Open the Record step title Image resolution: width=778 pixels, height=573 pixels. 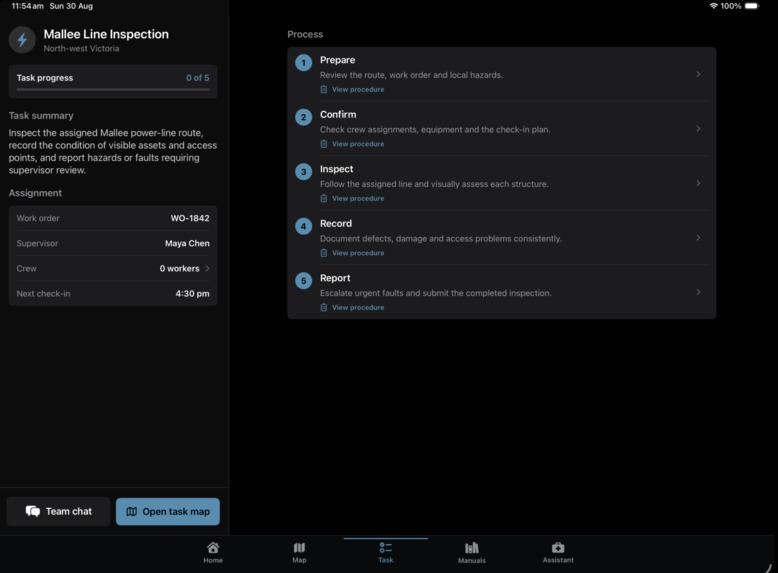pyautogui.click(x=336, y=224)
